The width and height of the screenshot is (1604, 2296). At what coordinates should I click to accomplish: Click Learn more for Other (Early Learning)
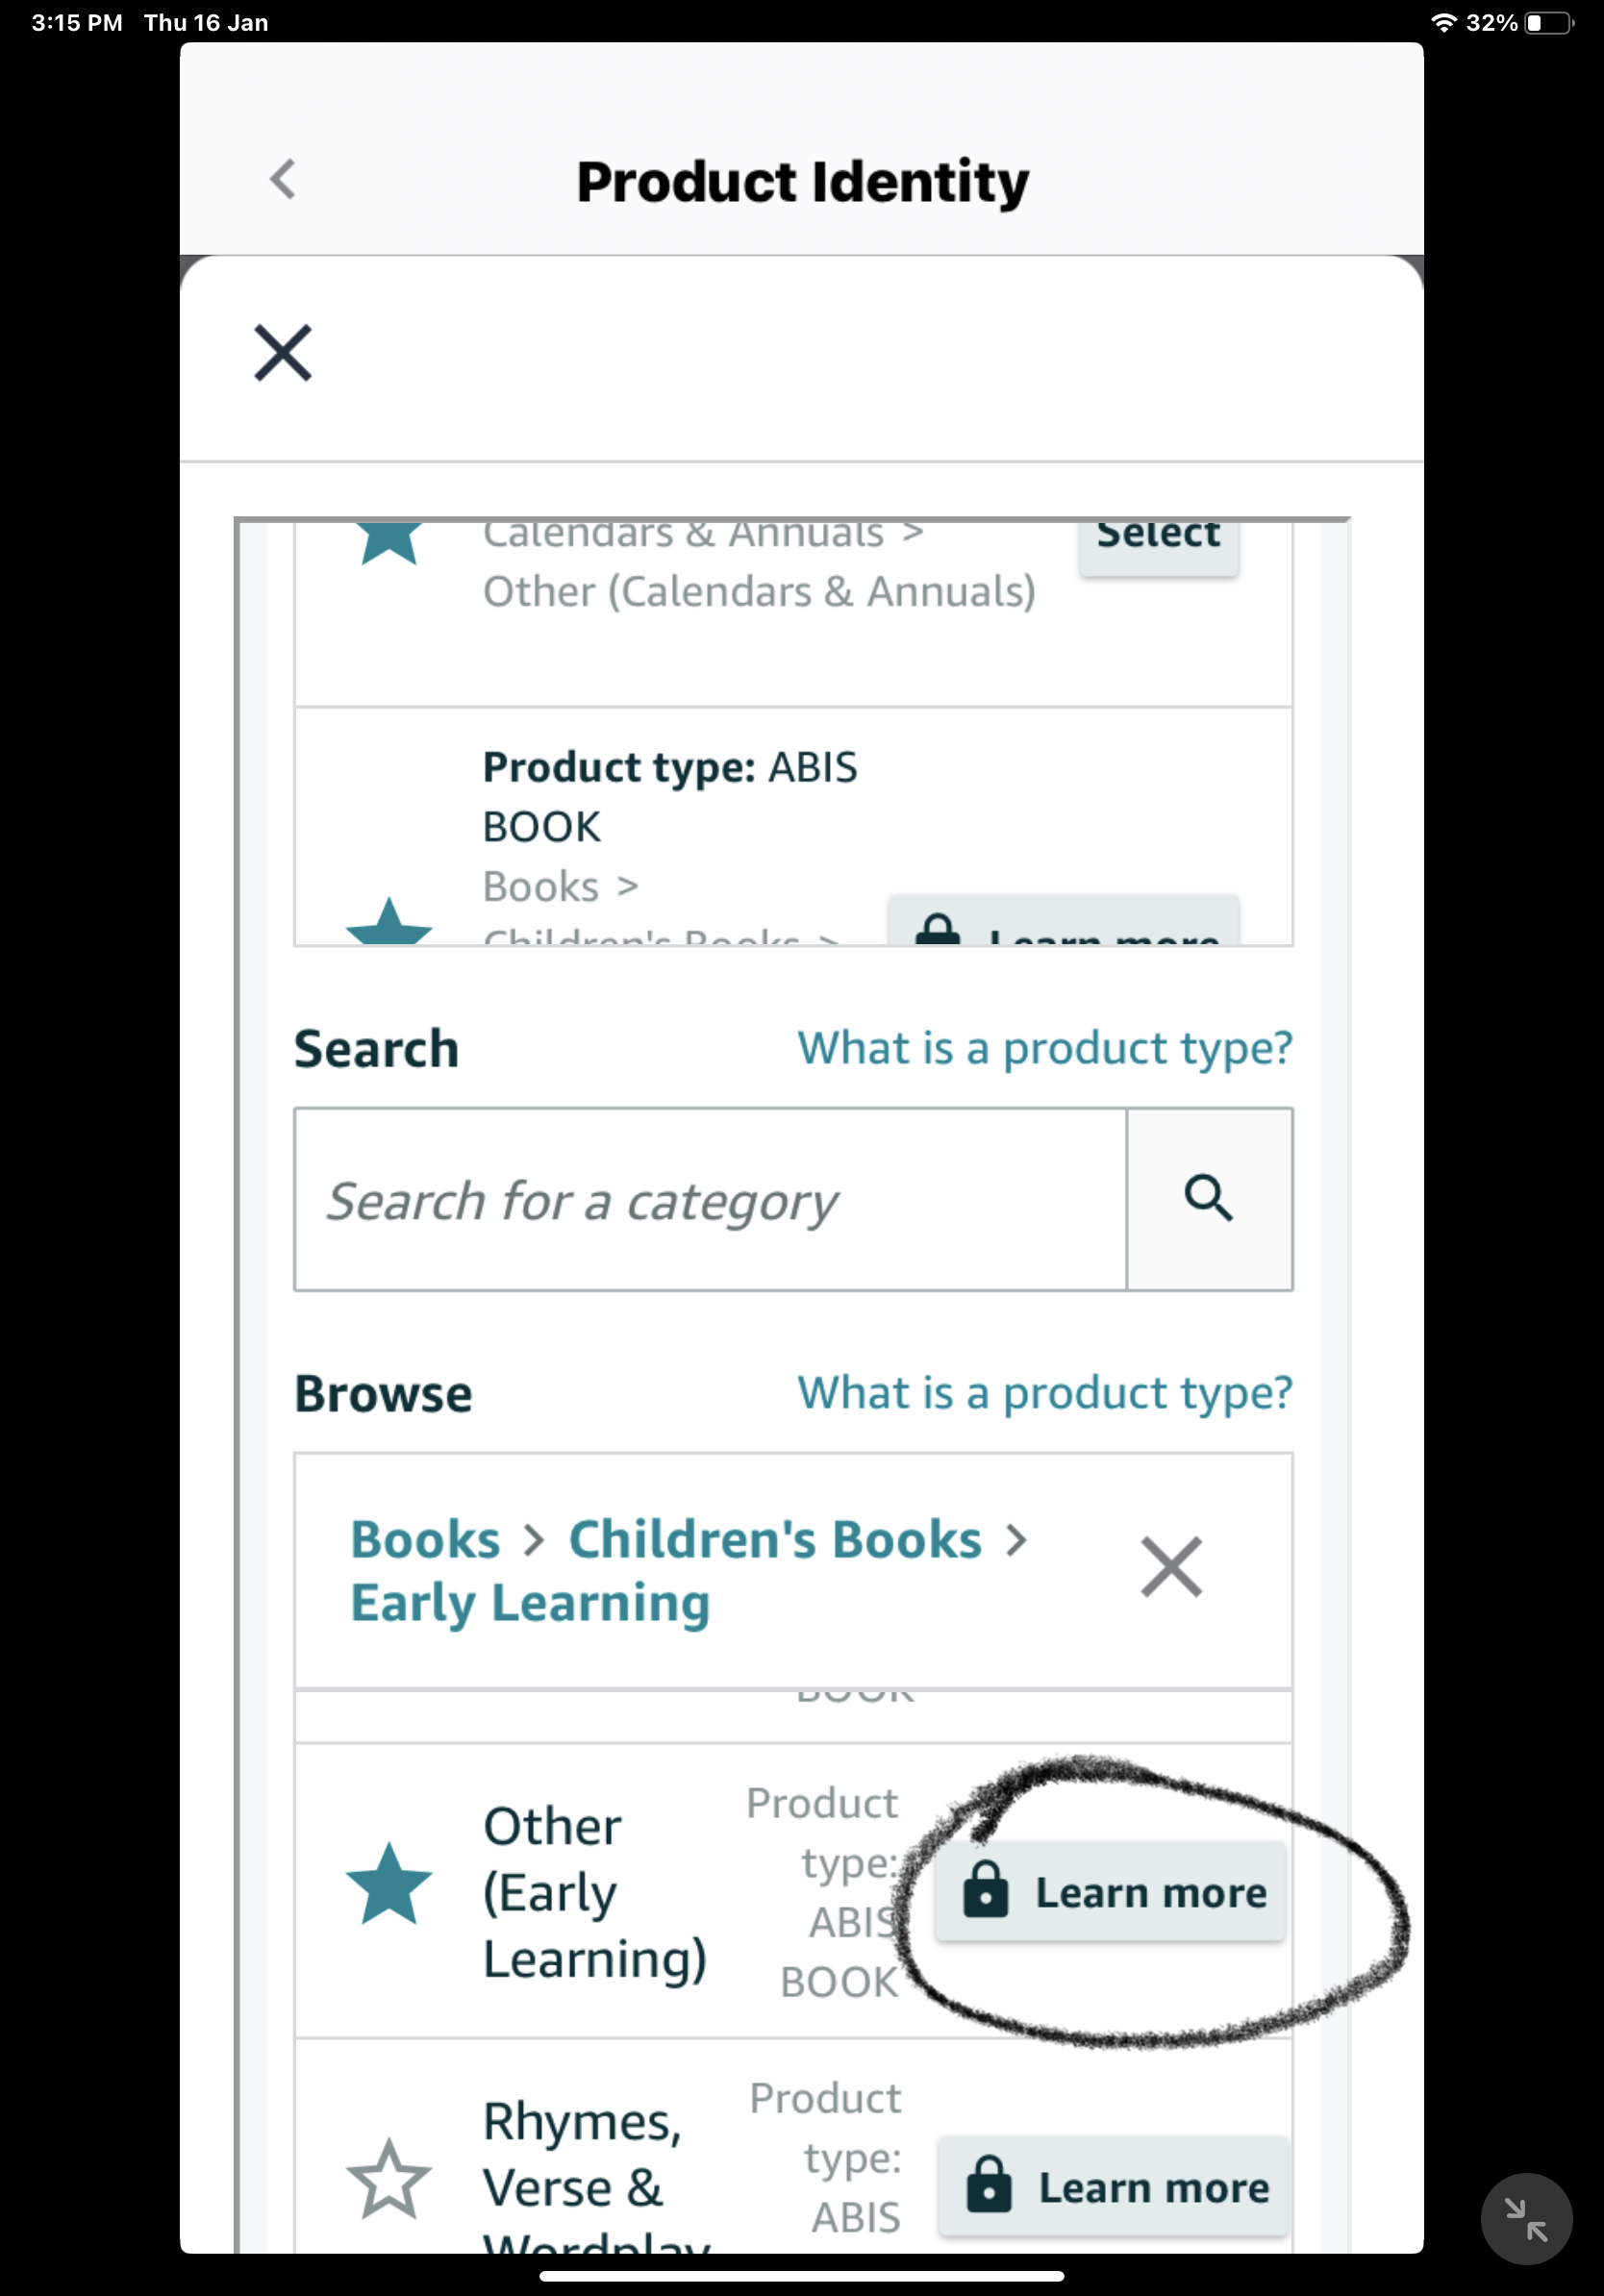coord(1110,1892)
